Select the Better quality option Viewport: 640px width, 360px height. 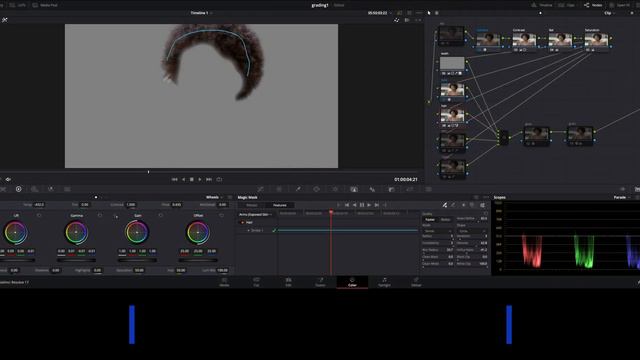click(445, 220)
